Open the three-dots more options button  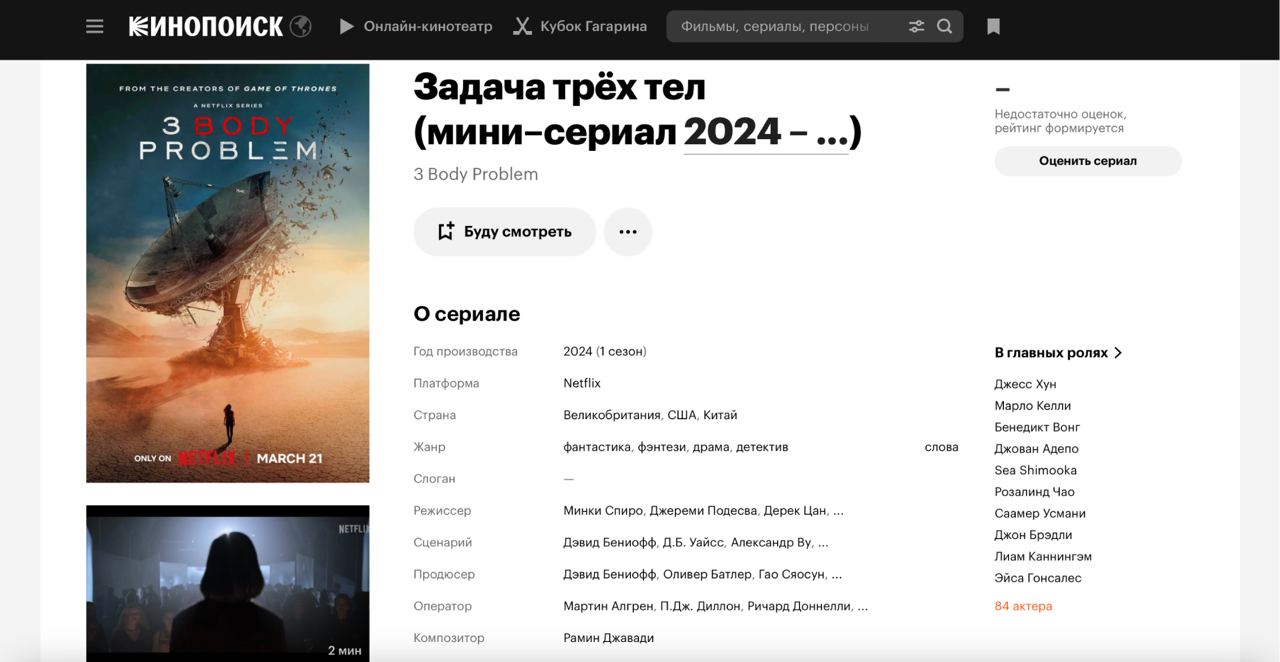pyautogui.click(x=628, y=232)
